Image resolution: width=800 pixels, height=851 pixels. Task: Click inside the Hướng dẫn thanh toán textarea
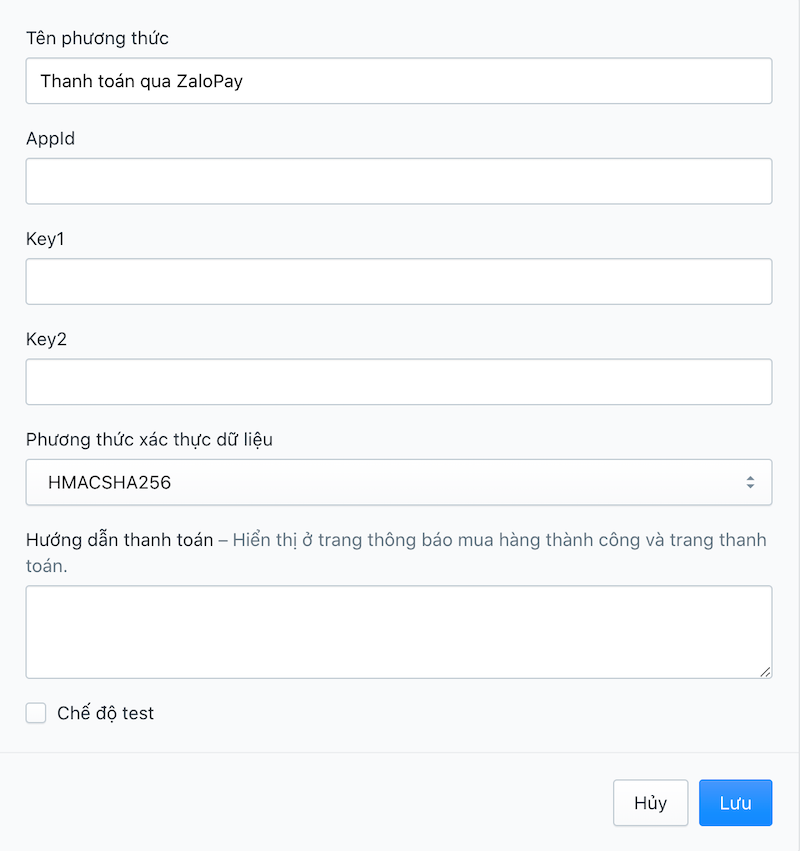(x=398, y=632)
